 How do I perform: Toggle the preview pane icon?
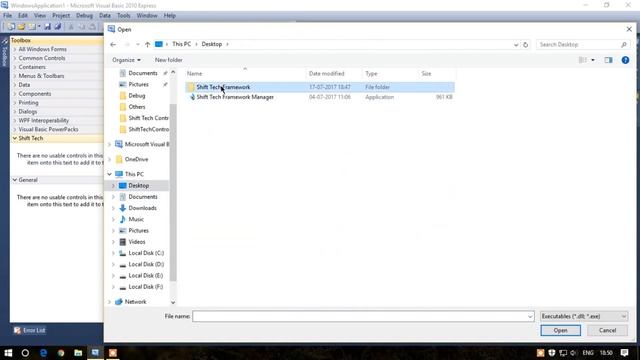(x=608, y=60)
